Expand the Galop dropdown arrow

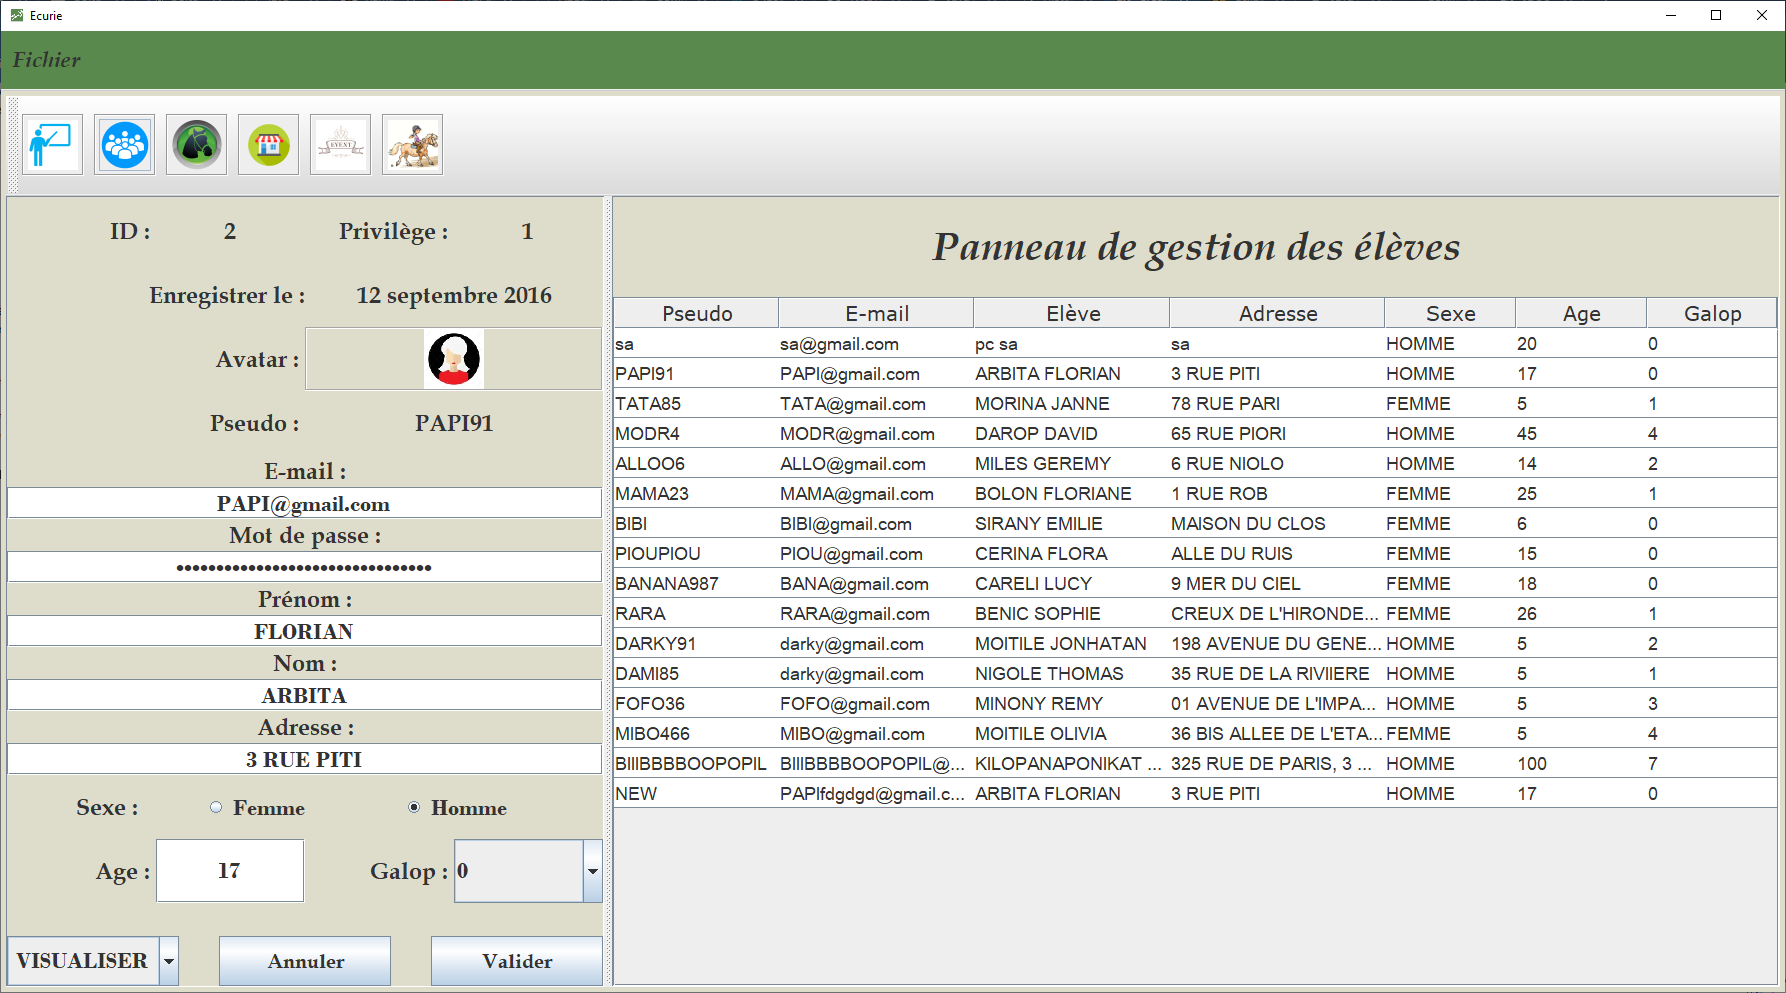[x=593, y=871]
